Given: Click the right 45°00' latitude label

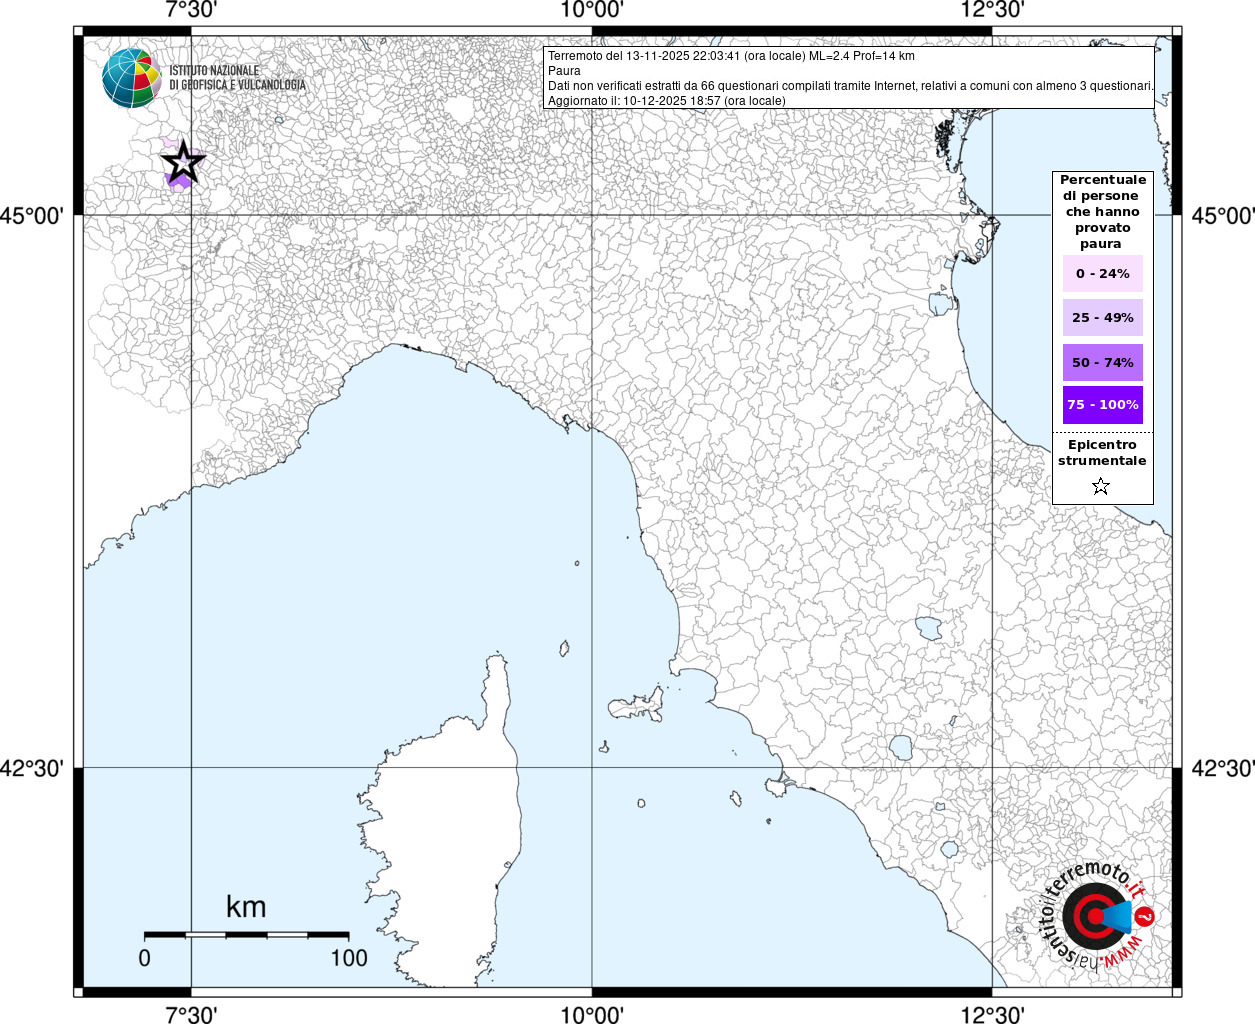Looking at the screenshot, I should click(x=1222, y=216).
